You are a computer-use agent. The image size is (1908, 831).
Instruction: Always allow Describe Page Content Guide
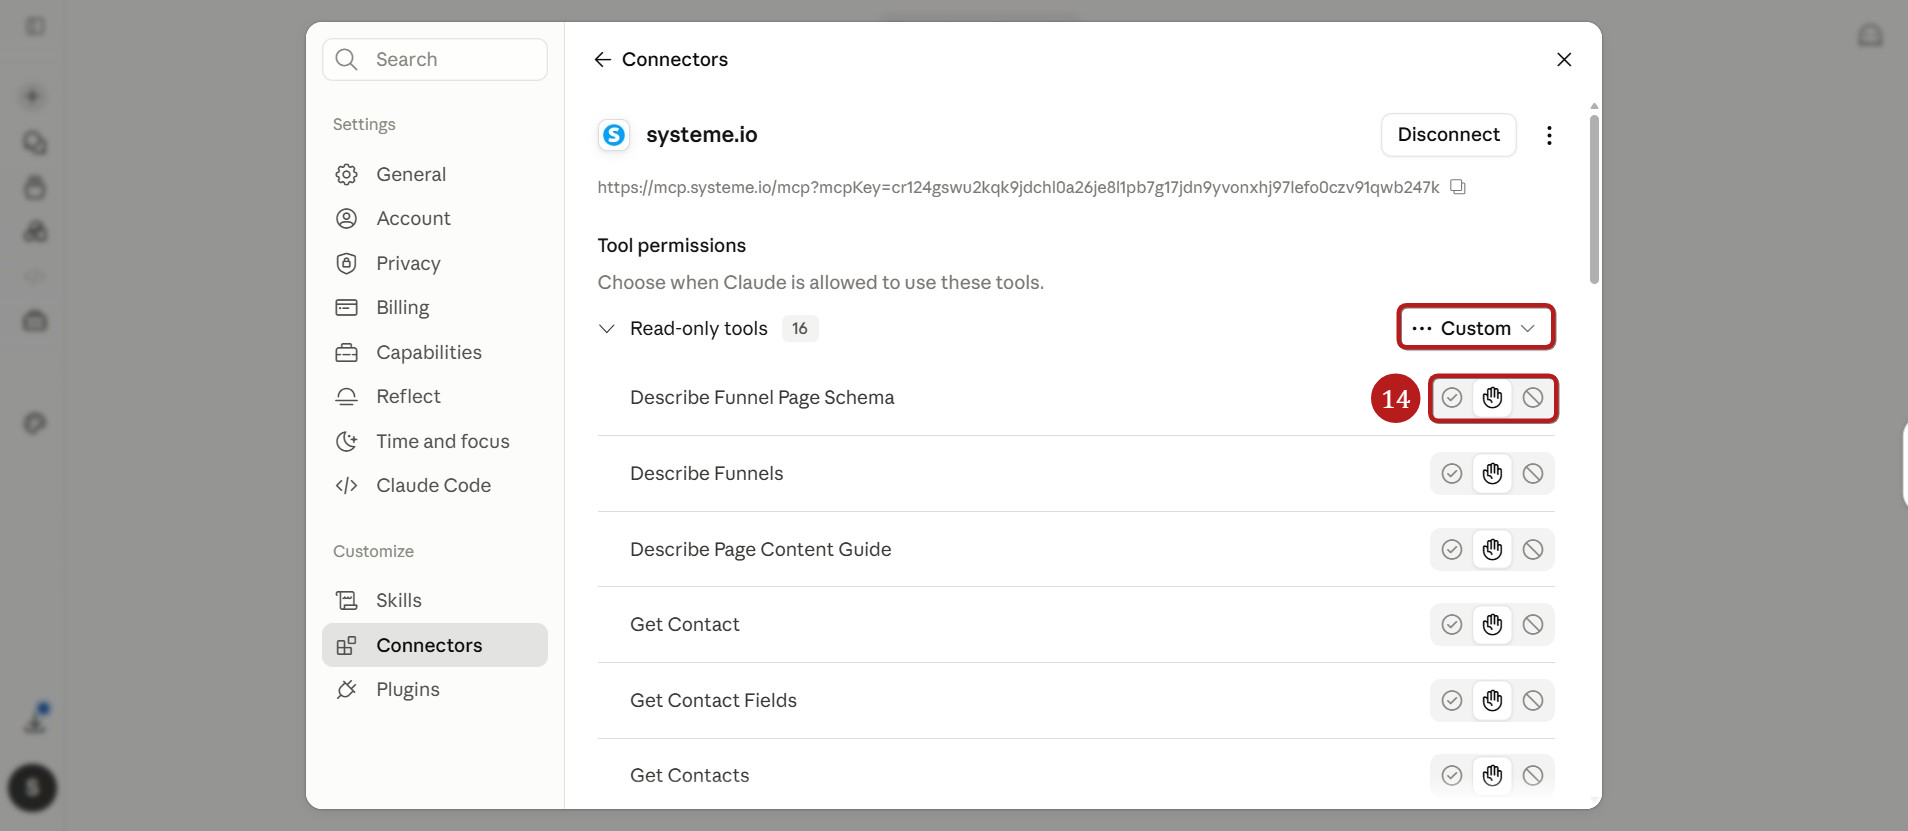(x=1452, y=550)
